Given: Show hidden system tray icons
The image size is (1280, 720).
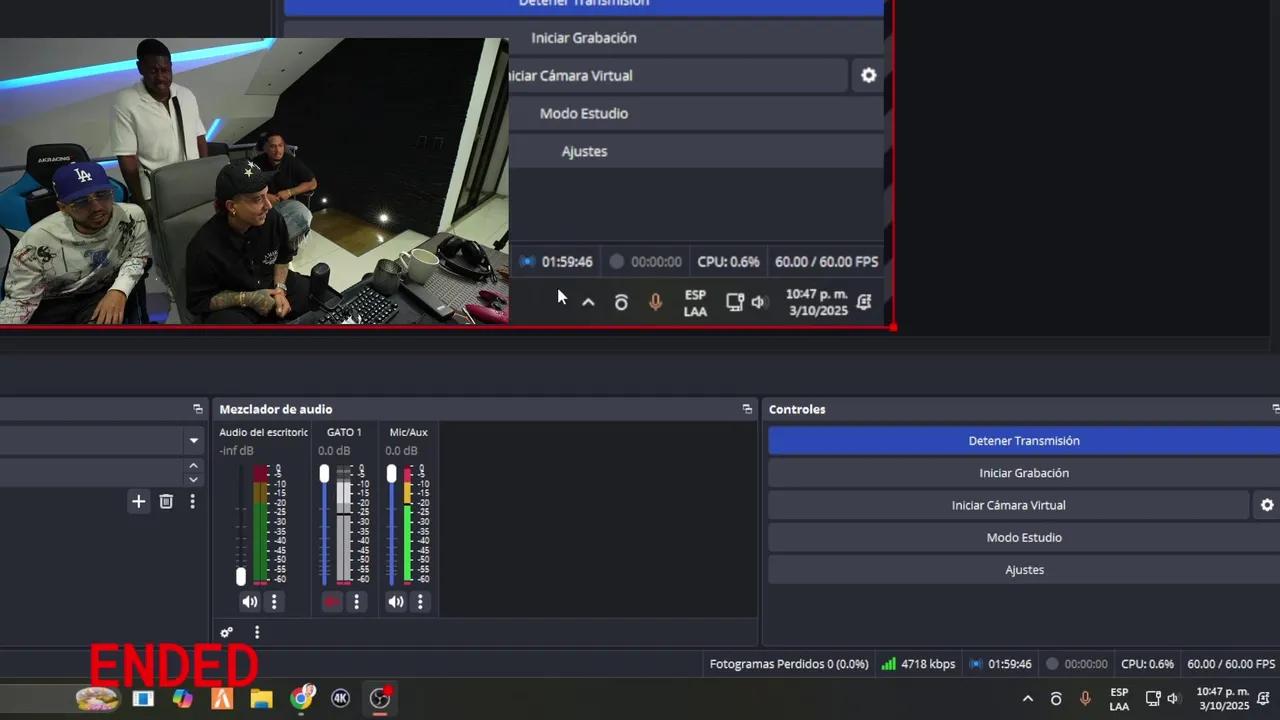Looking at the screenshot, I should coord(1027,699).
